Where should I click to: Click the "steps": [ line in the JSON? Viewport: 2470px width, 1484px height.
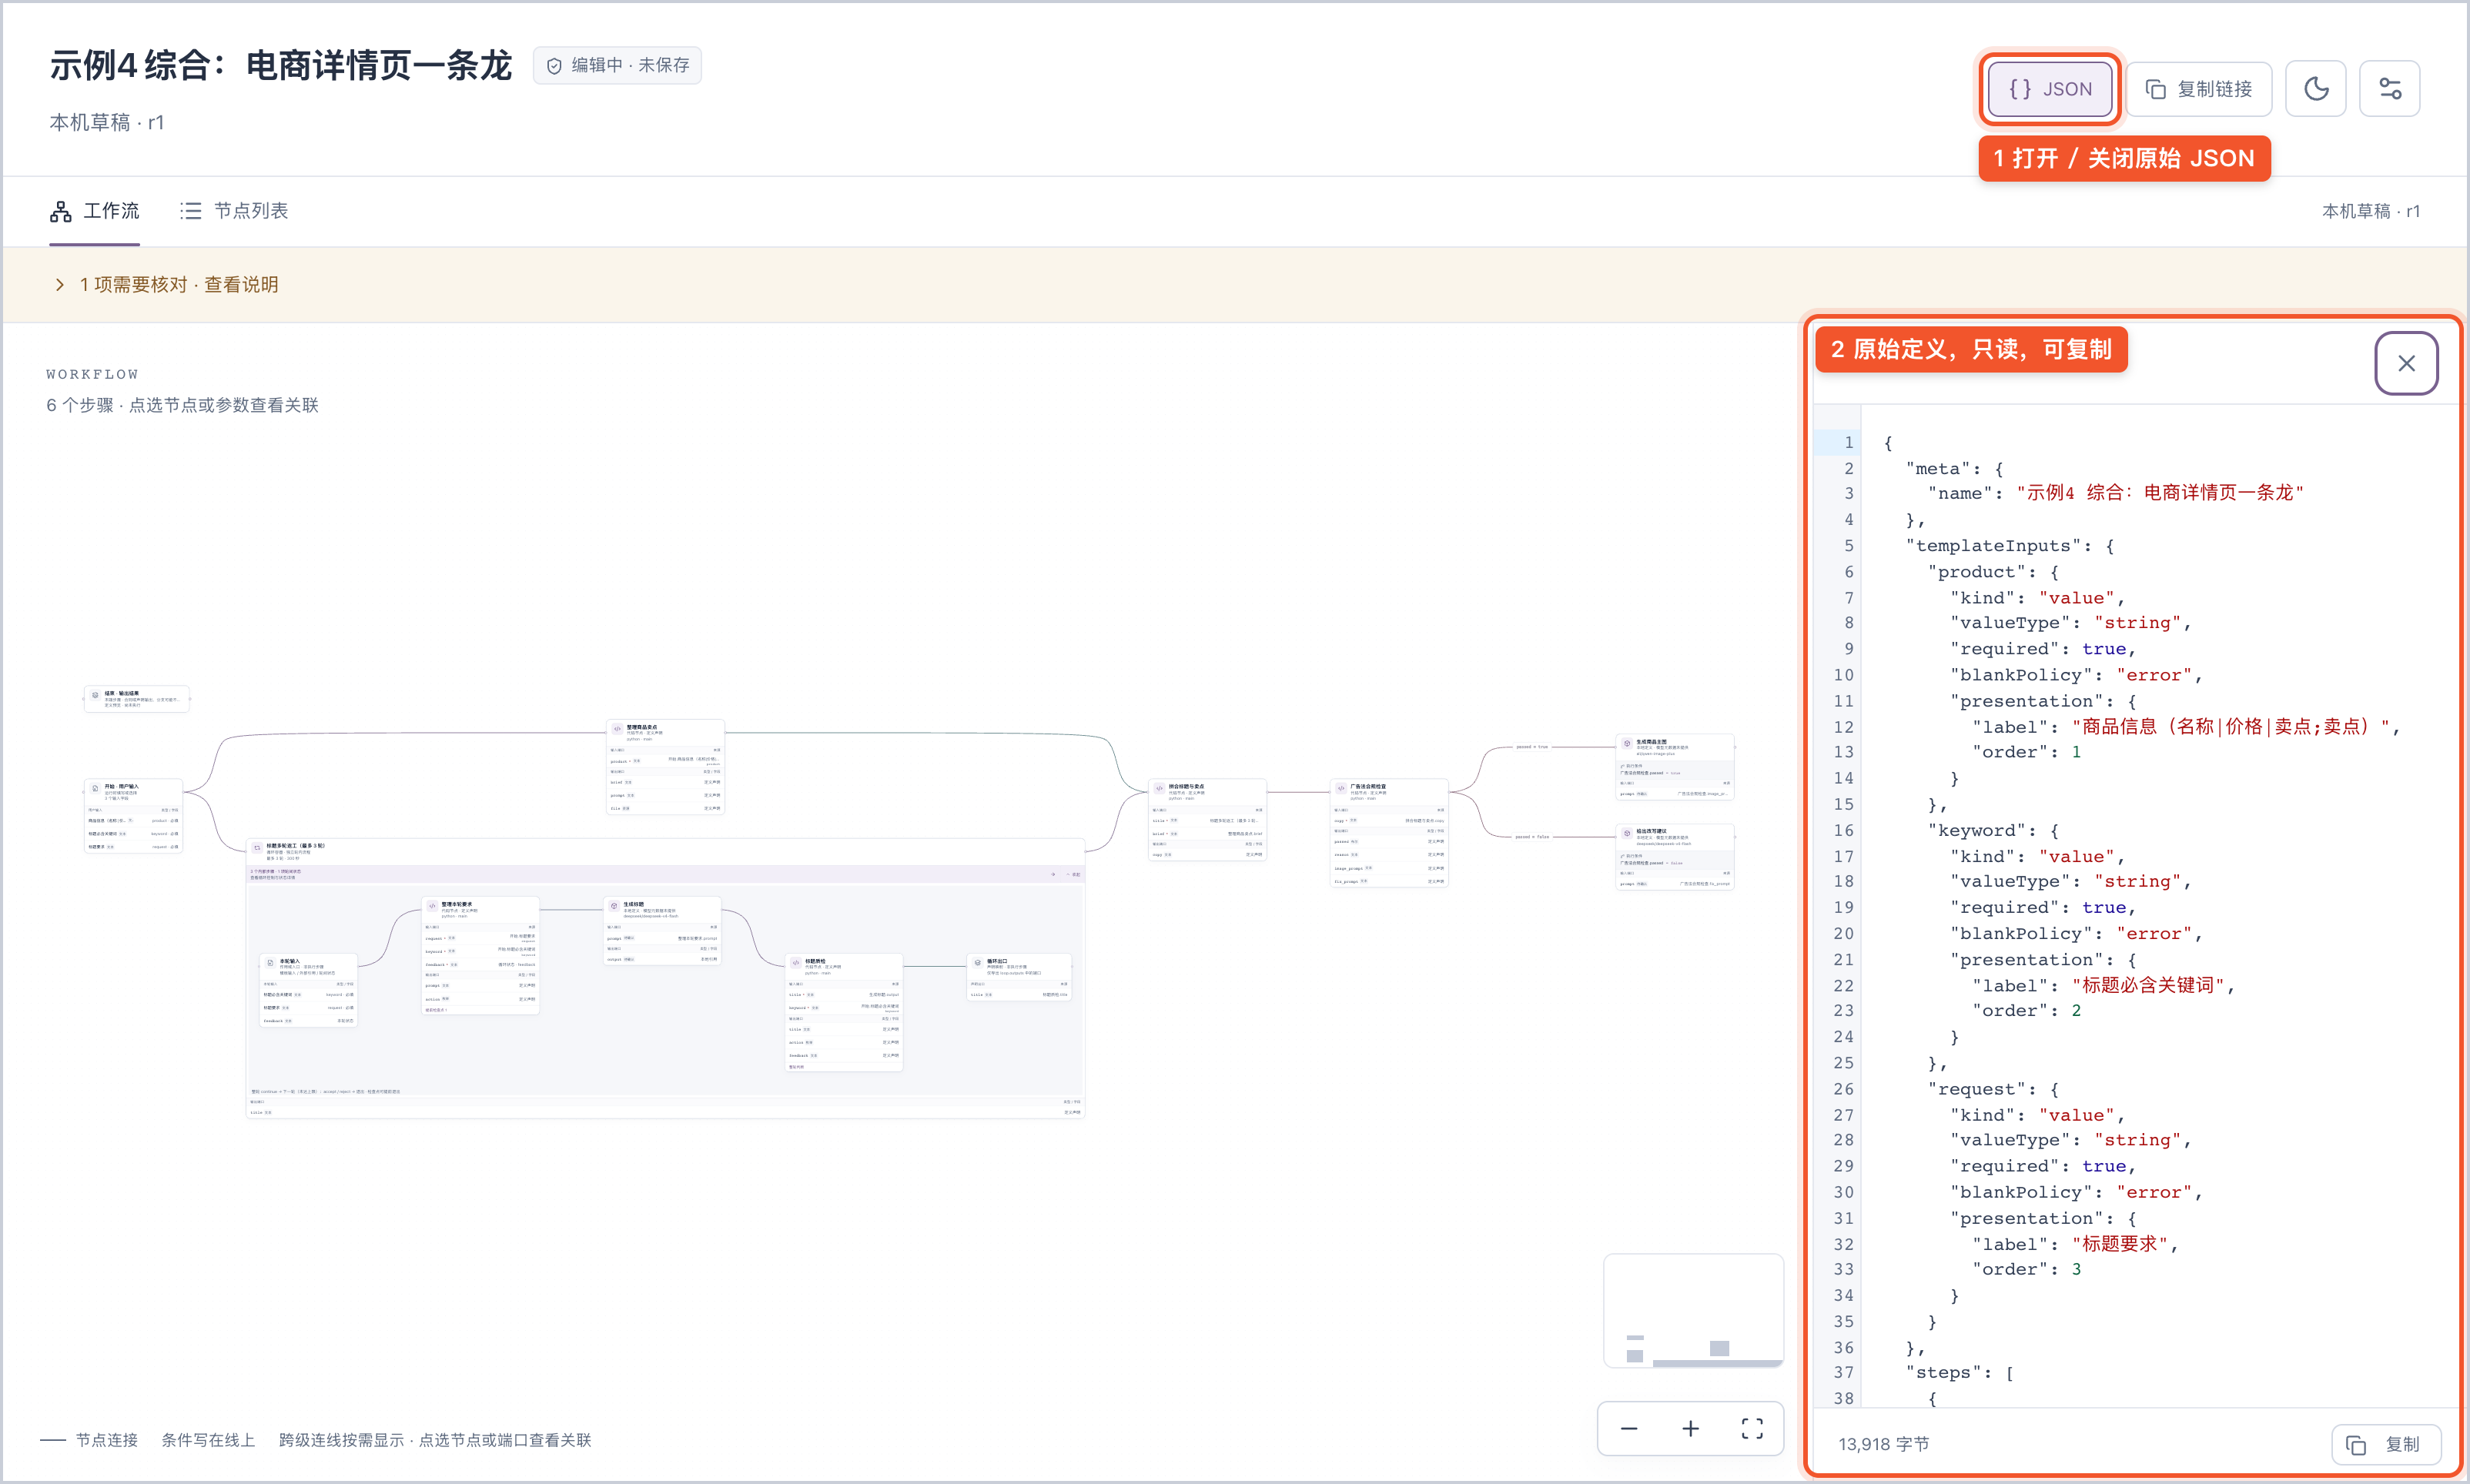(1960, 1373)
